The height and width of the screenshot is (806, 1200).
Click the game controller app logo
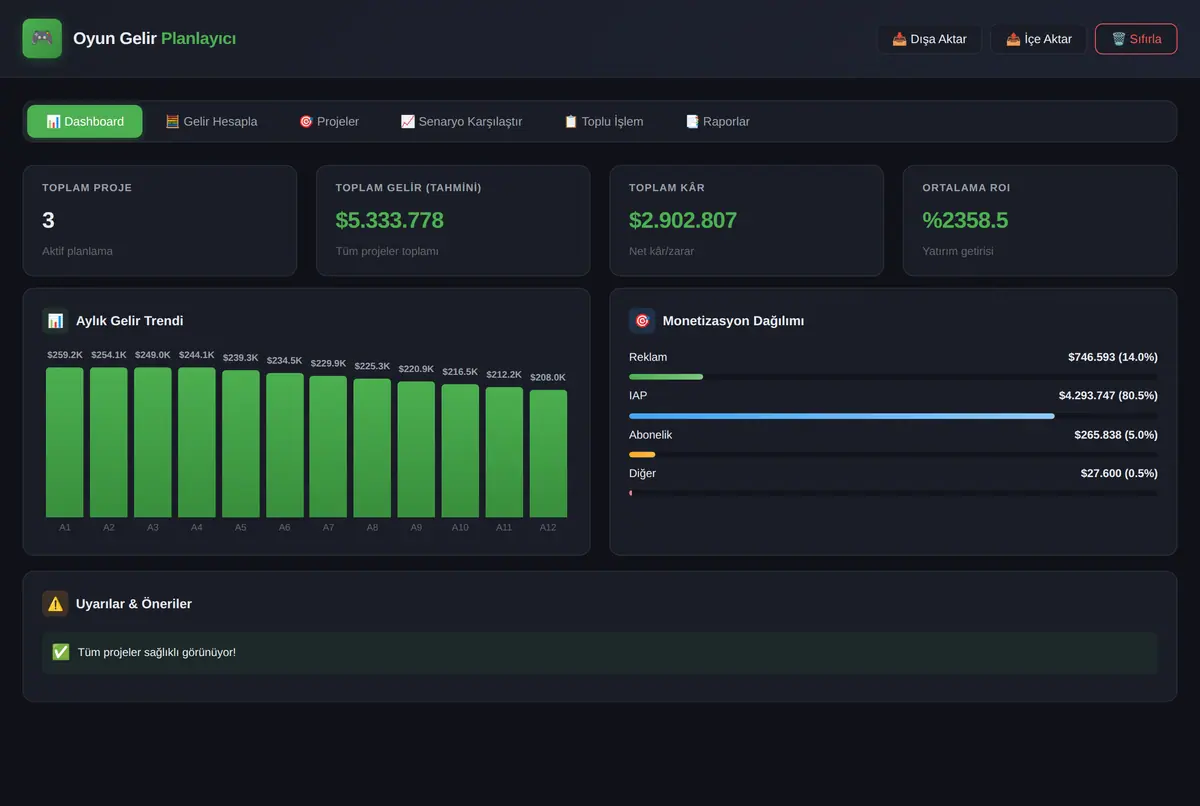42,39
